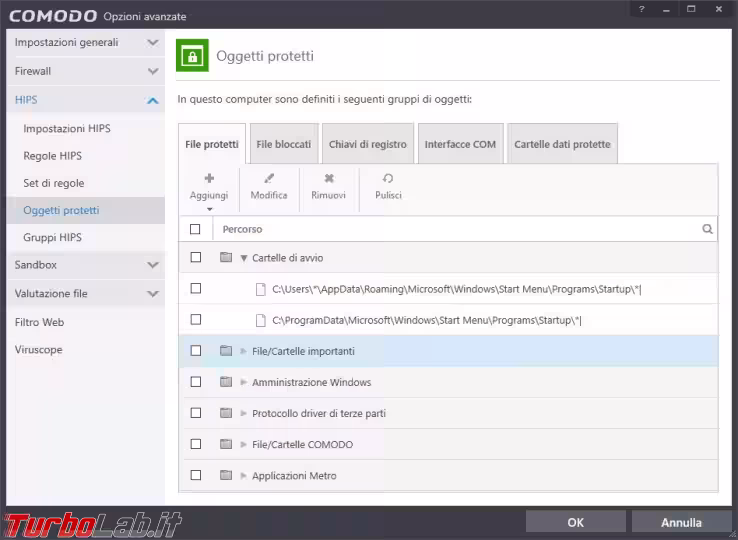Click the help question mark in title bar
Screen dimensions: 738x540
(636, 9)
